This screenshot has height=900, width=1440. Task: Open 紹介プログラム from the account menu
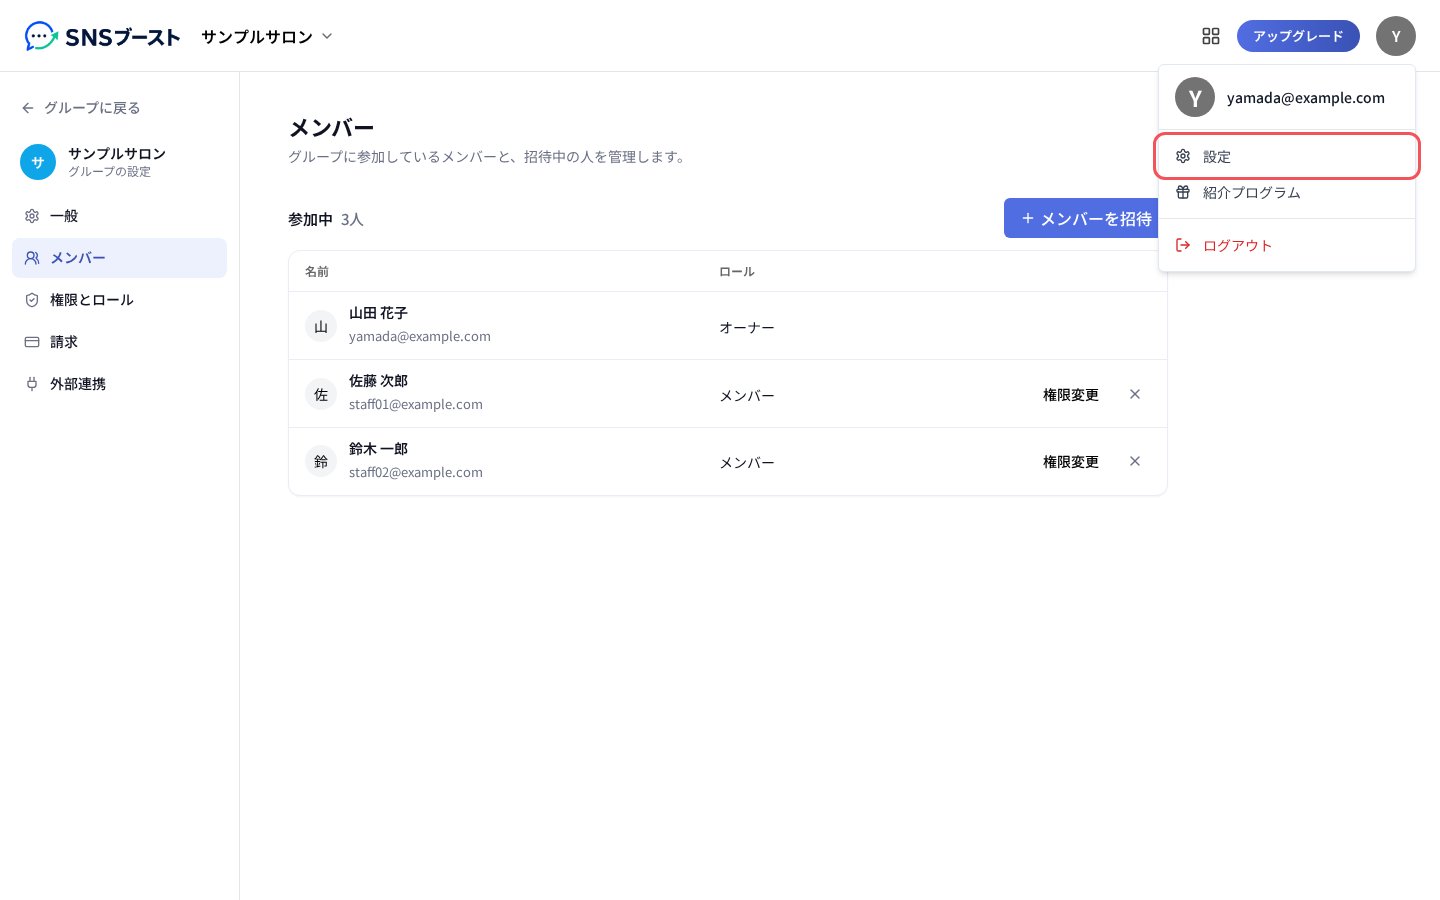[x=1287, y=193]
